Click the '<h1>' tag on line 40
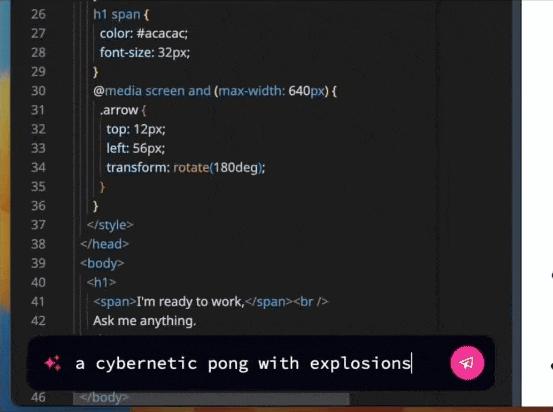This screenshot has width=553, height=412. [101, 283]
